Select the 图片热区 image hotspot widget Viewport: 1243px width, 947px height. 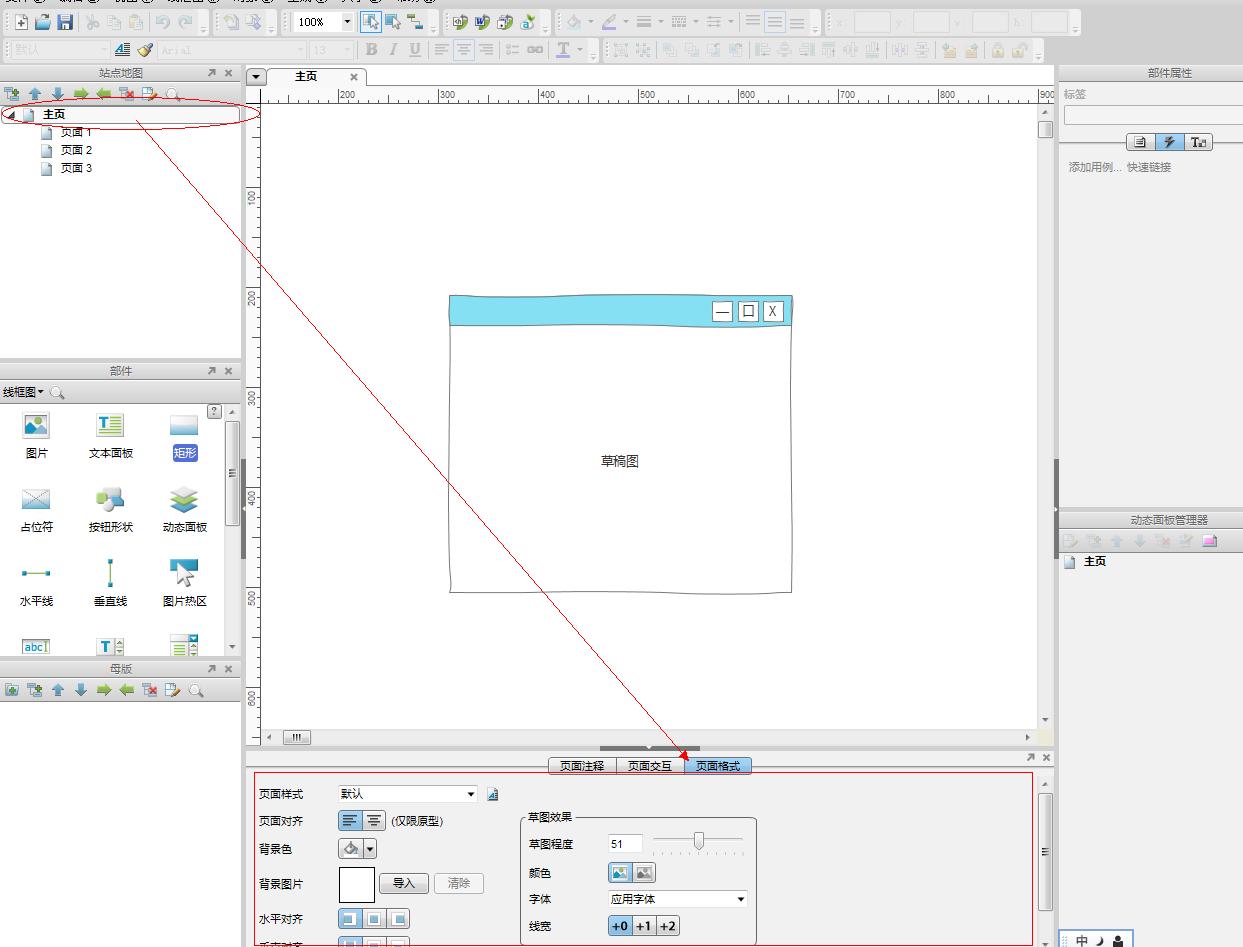tap(184, 585)
